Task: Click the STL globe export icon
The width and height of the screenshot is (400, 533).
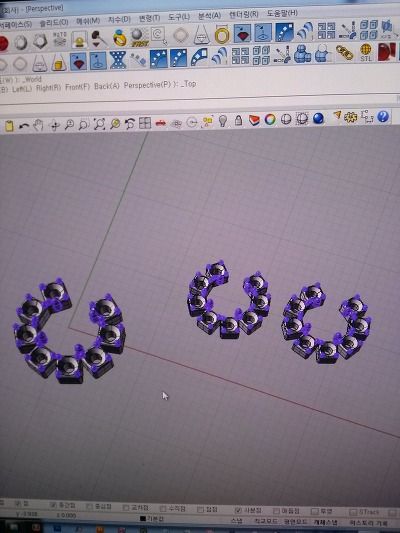Action: (x=366, y=52)
